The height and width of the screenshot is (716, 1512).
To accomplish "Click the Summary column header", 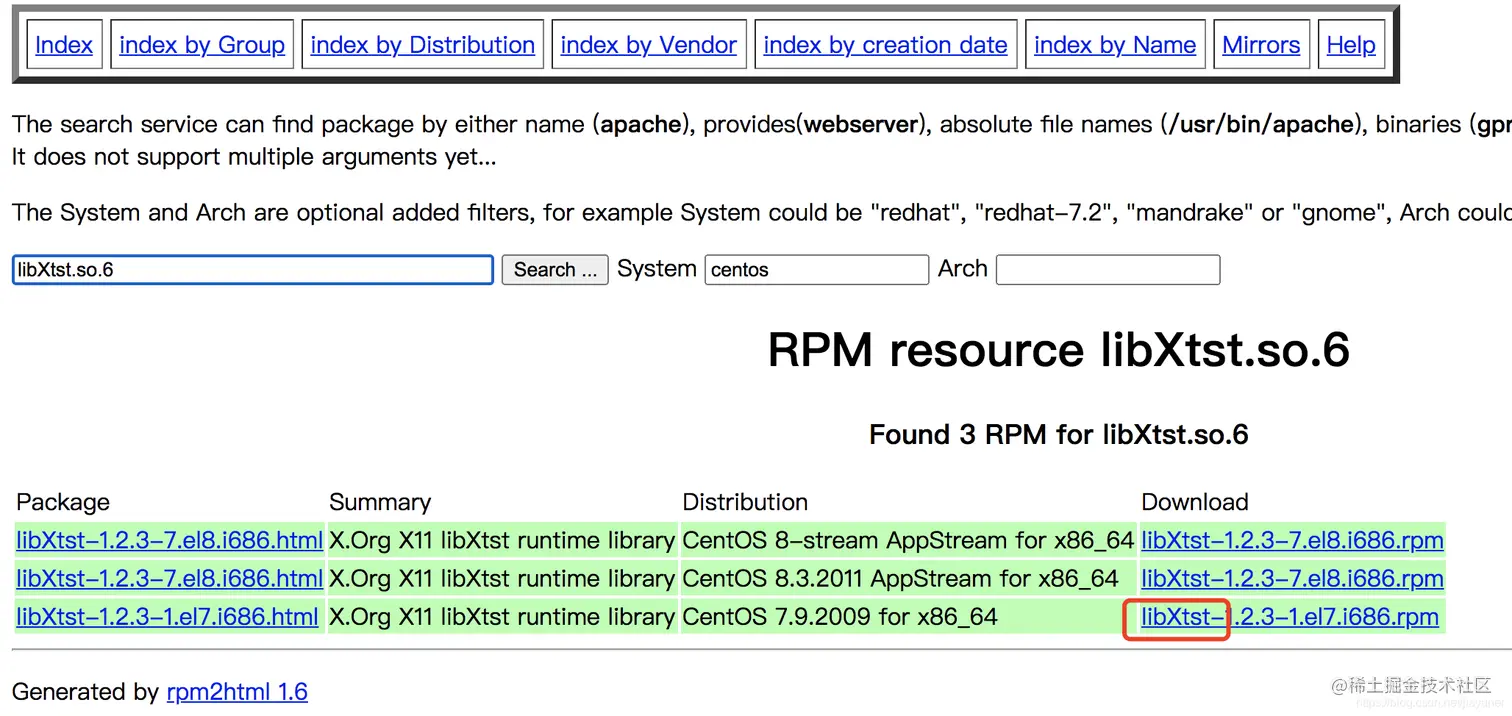I will (x=380, y=502).
